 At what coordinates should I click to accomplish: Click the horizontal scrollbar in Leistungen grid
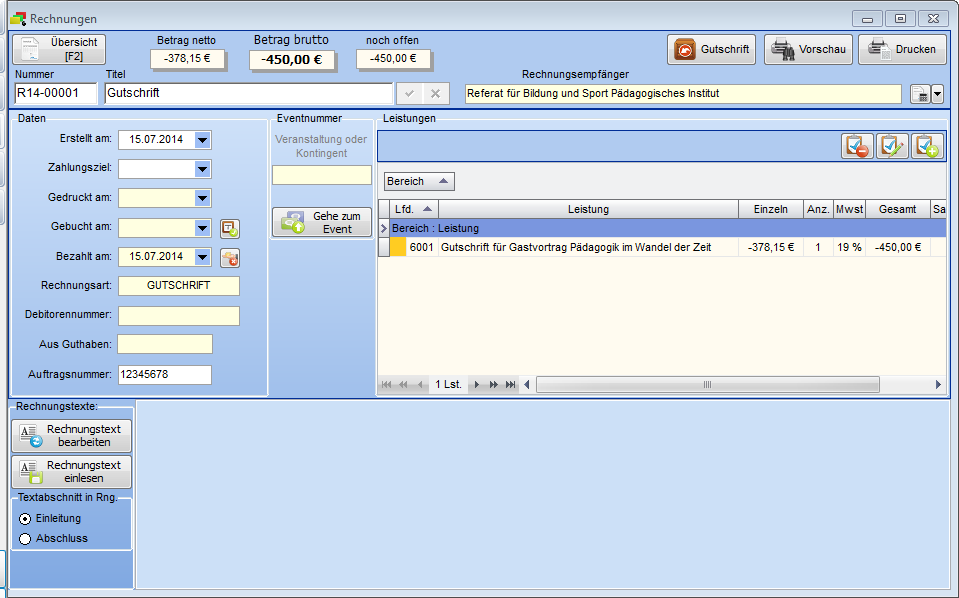pos(706,385)
